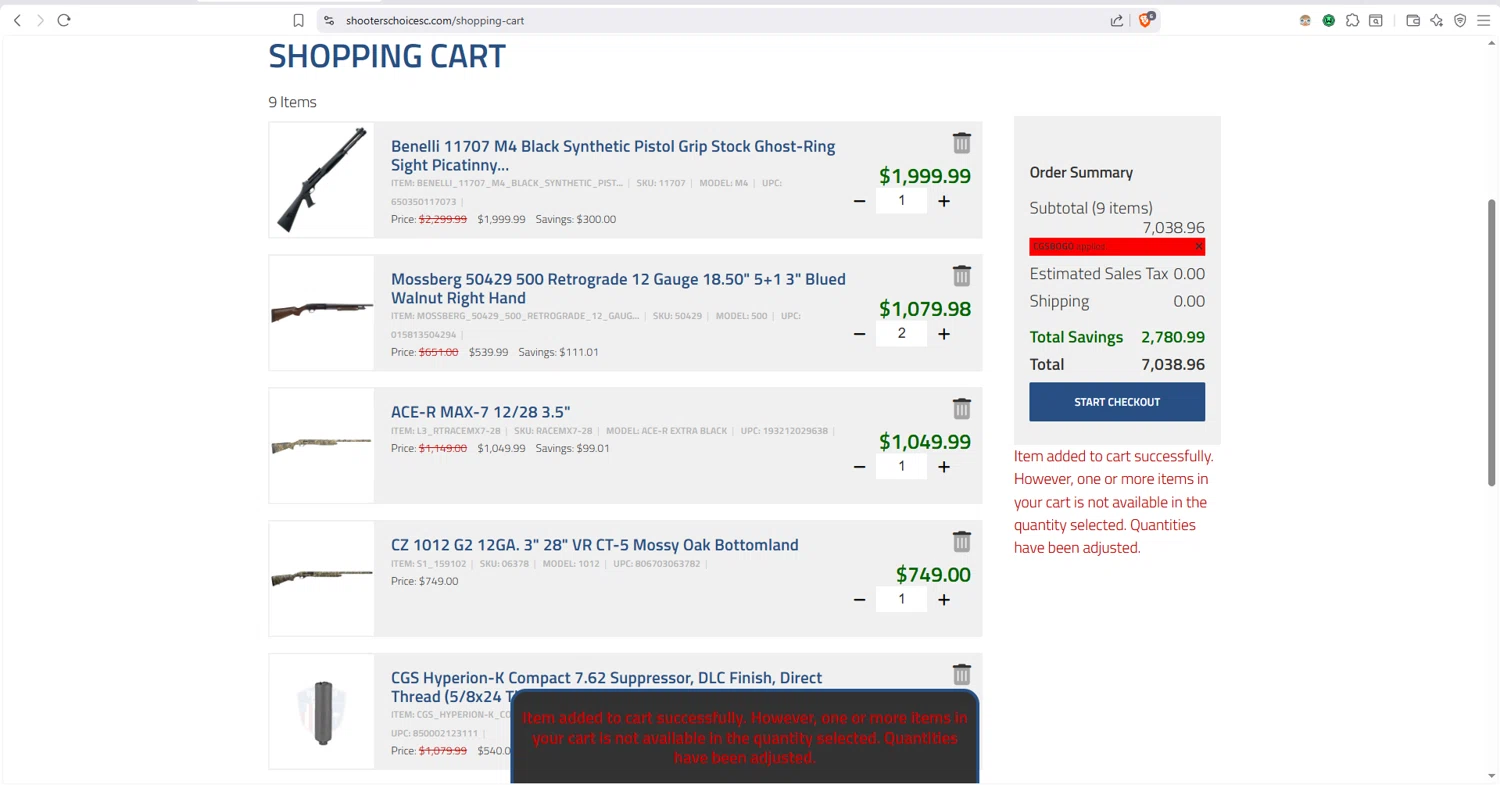
Task: Increase Benelli M4 quantity
Action: [944, 201]
